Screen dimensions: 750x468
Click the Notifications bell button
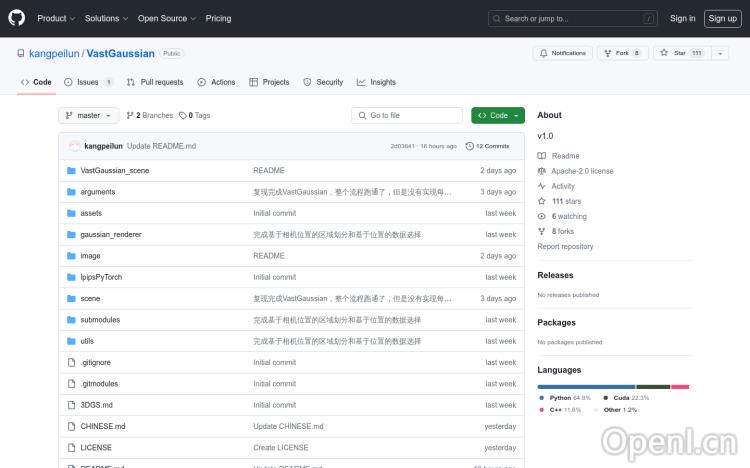[x=562, y=53]
